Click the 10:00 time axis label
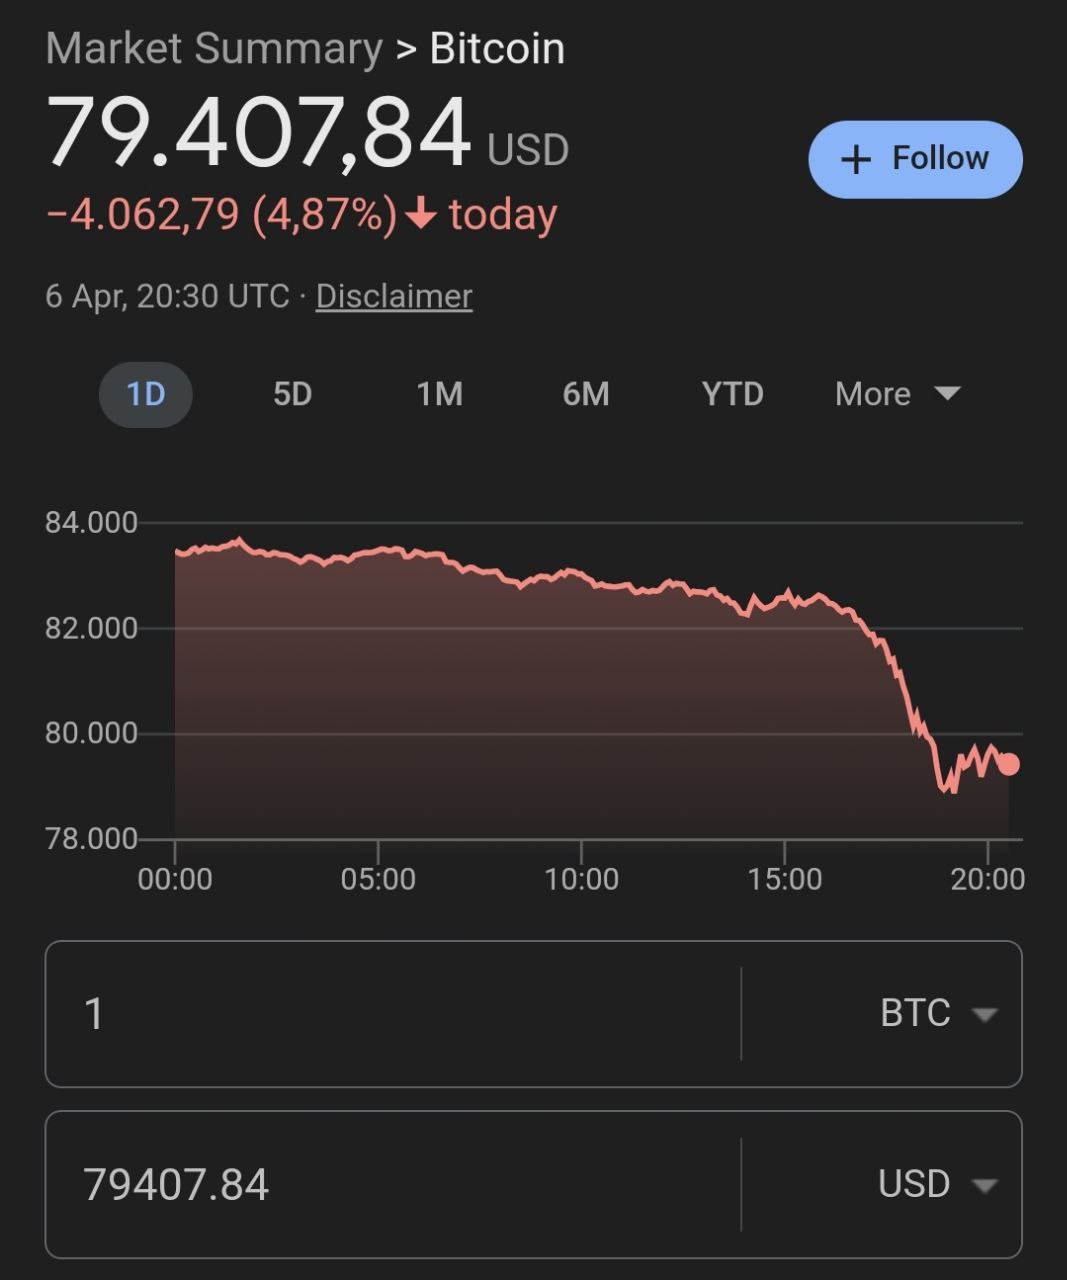Viewport: 1067px width, 1280px height. coord(581,879)
